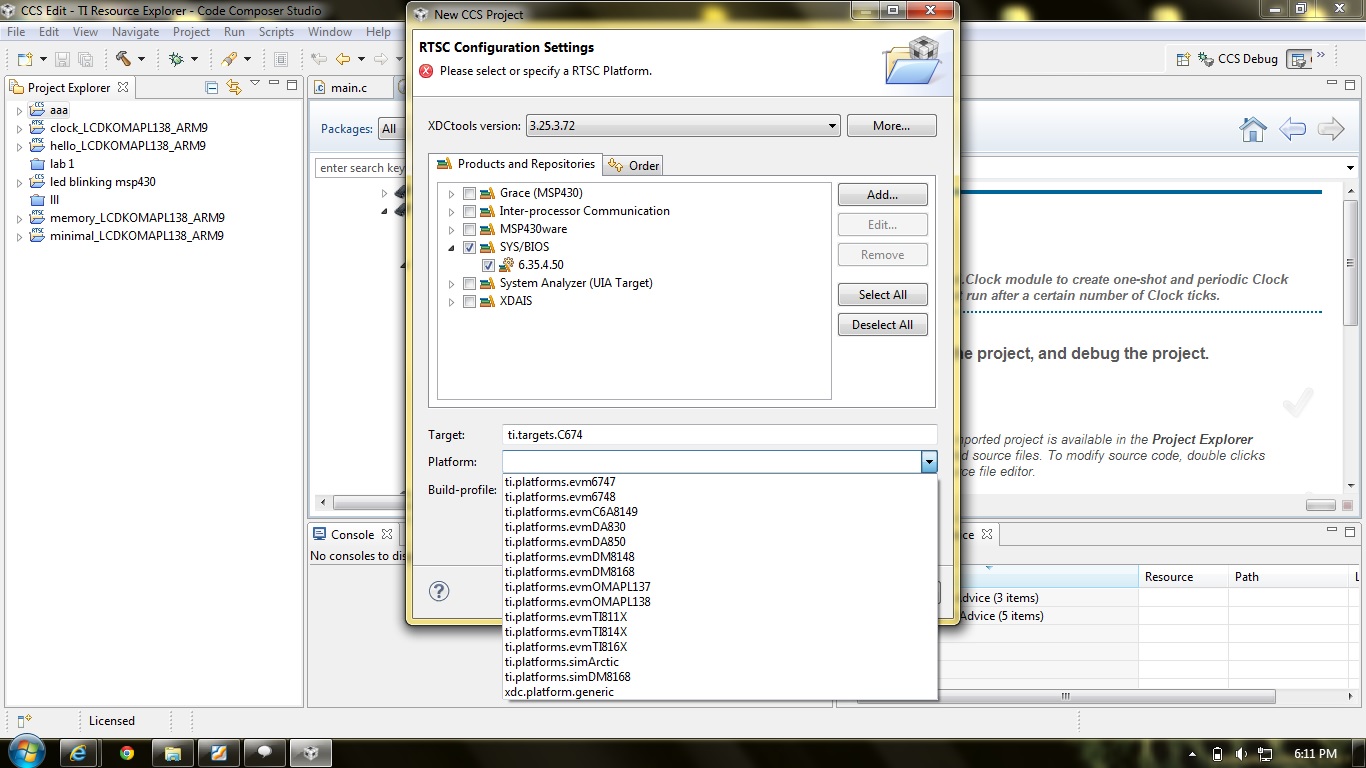
Task: Click the Platform dropdown arrow
Action: (x=929, y=461)
